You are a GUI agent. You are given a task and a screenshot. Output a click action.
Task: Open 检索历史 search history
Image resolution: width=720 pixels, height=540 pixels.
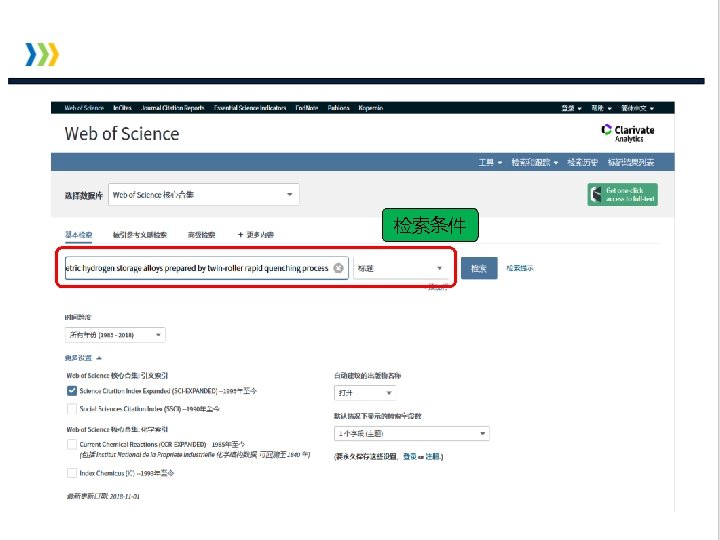tap(582, 162)
